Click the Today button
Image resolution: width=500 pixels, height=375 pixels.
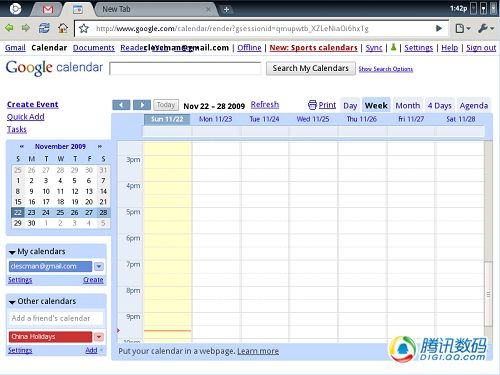pos(166,105)
